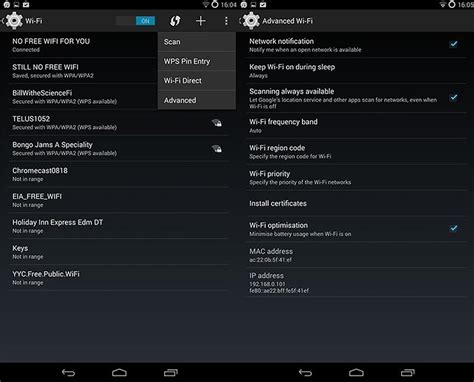Tap the Advanced Wi-Fi gear icon
The height and width of the screenshot is (382, 474).
click(251, 20)
